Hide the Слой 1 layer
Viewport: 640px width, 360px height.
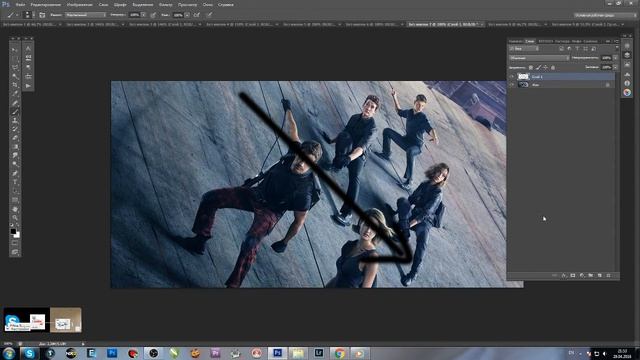coord(512,76)
